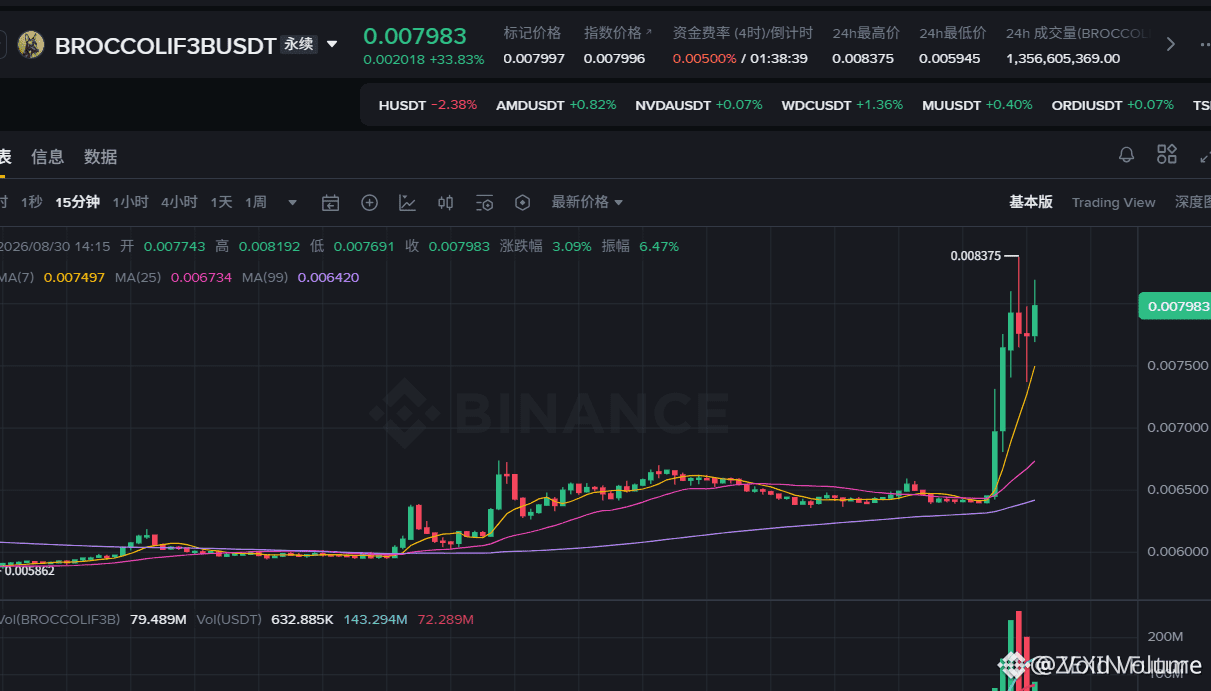This screenshot has width=1211, height=691.
Task: Open the date range calendar icon
Action: (x=331, y=203)
